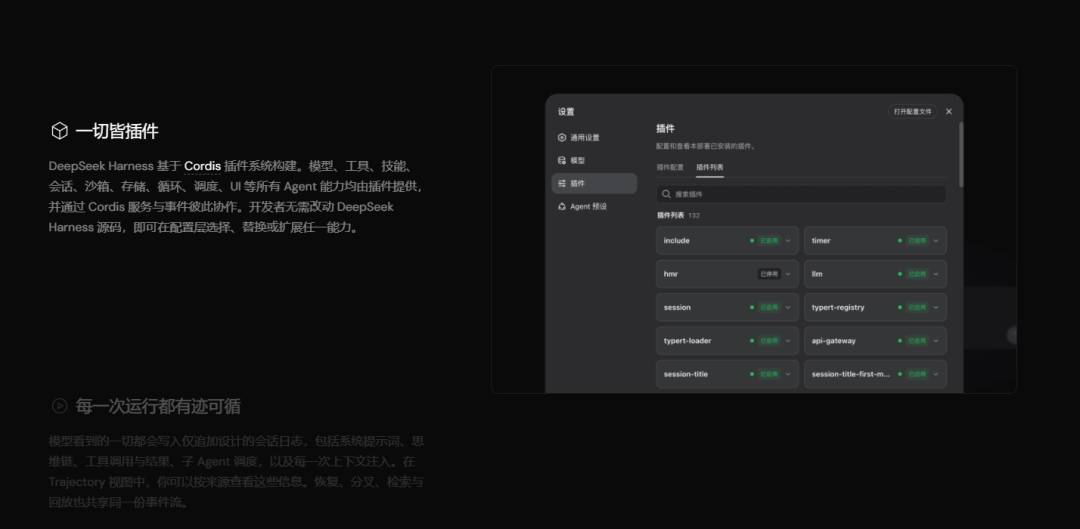Expand the typert-loader plugin chevron
This screenshot has height=529, width=1080.
(x=788, y=341)
